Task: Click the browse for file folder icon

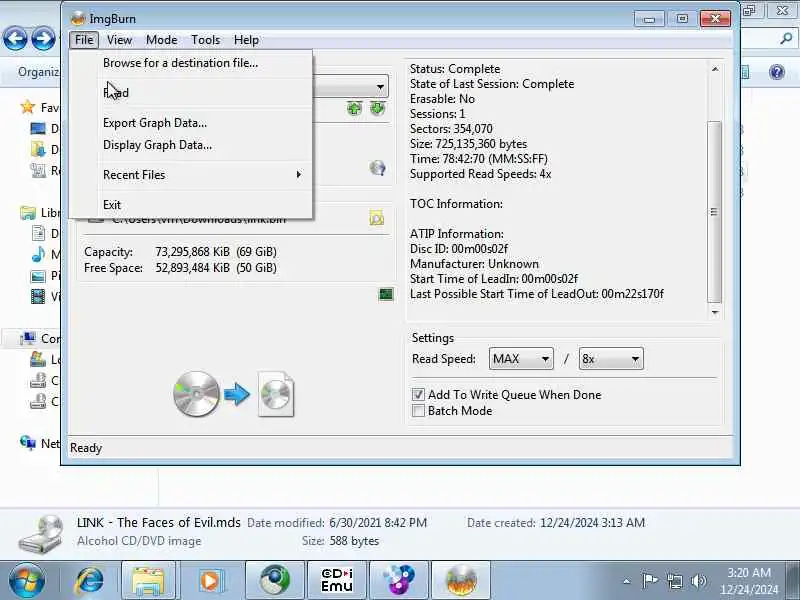Action: (377, 218)
